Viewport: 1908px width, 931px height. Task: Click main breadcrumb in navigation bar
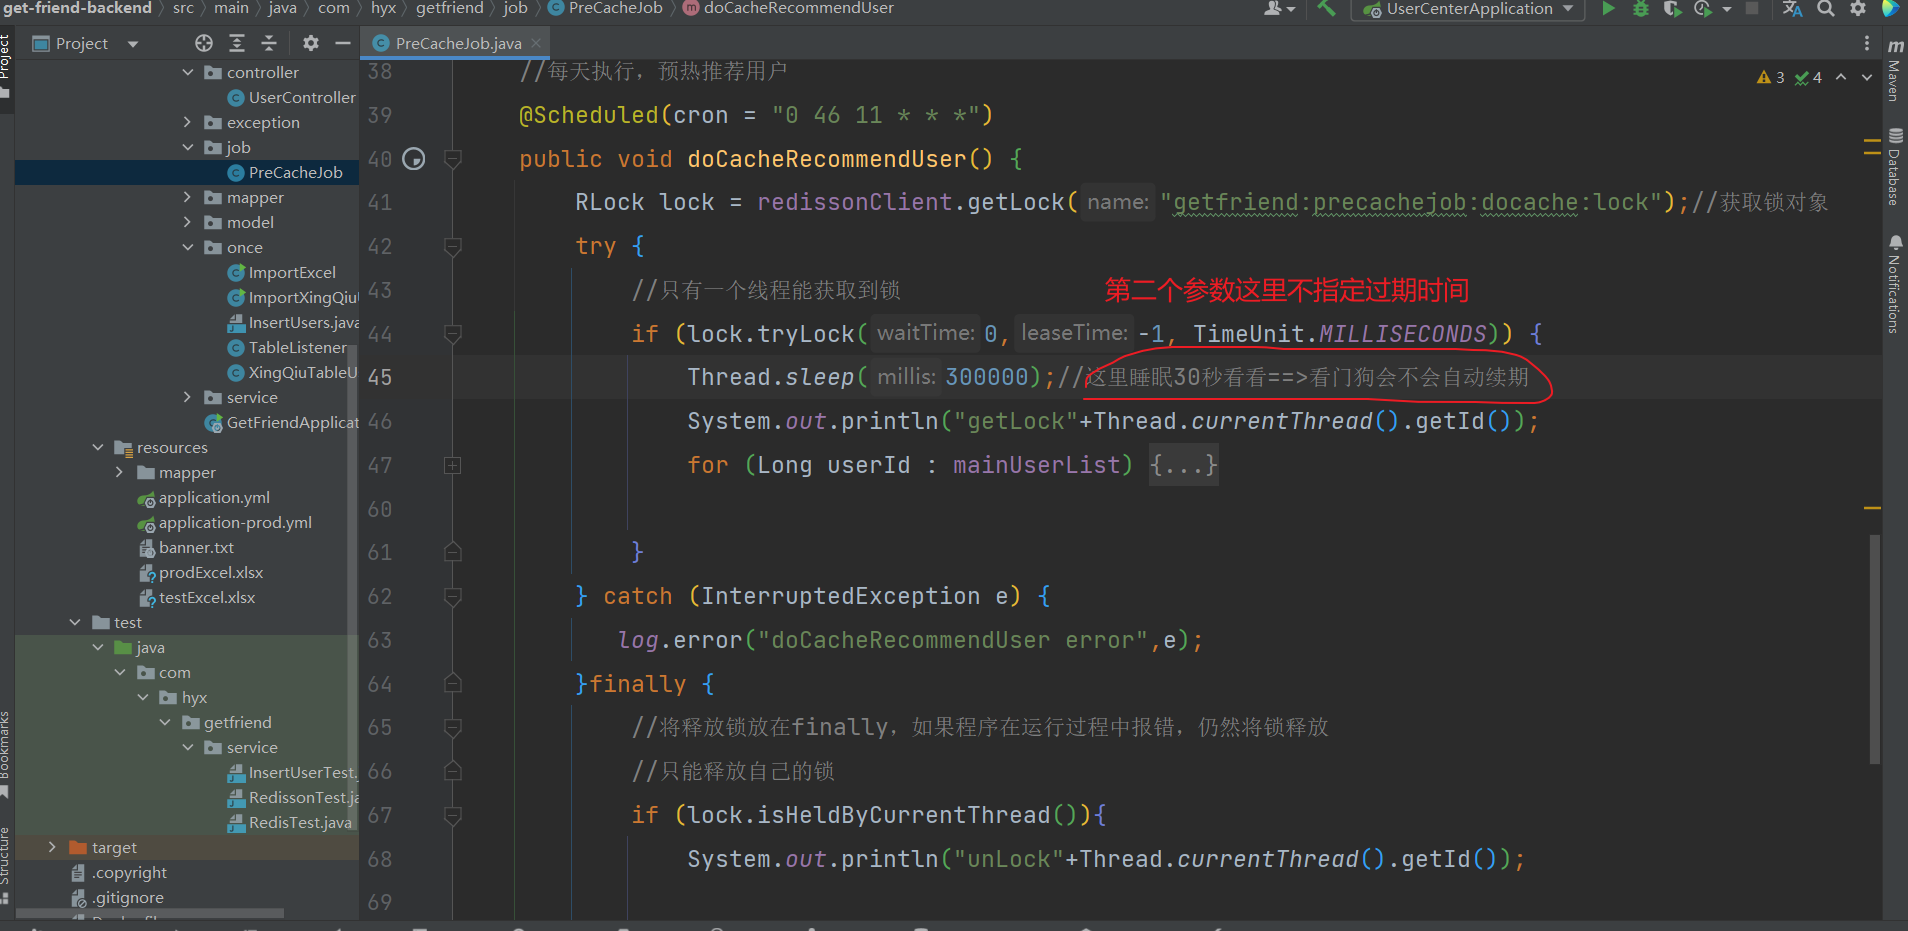pos(231,8)
